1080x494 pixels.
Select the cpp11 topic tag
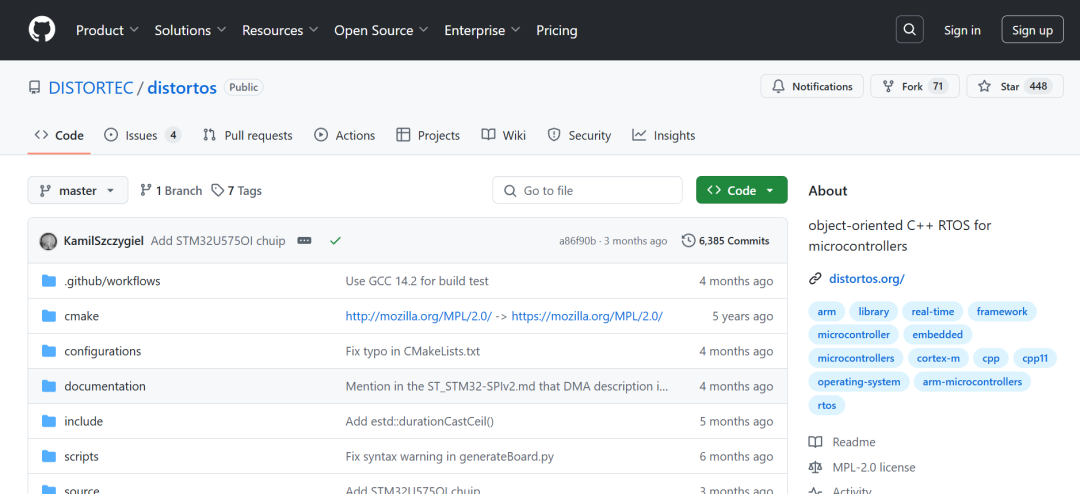[x=1035, y=358]
